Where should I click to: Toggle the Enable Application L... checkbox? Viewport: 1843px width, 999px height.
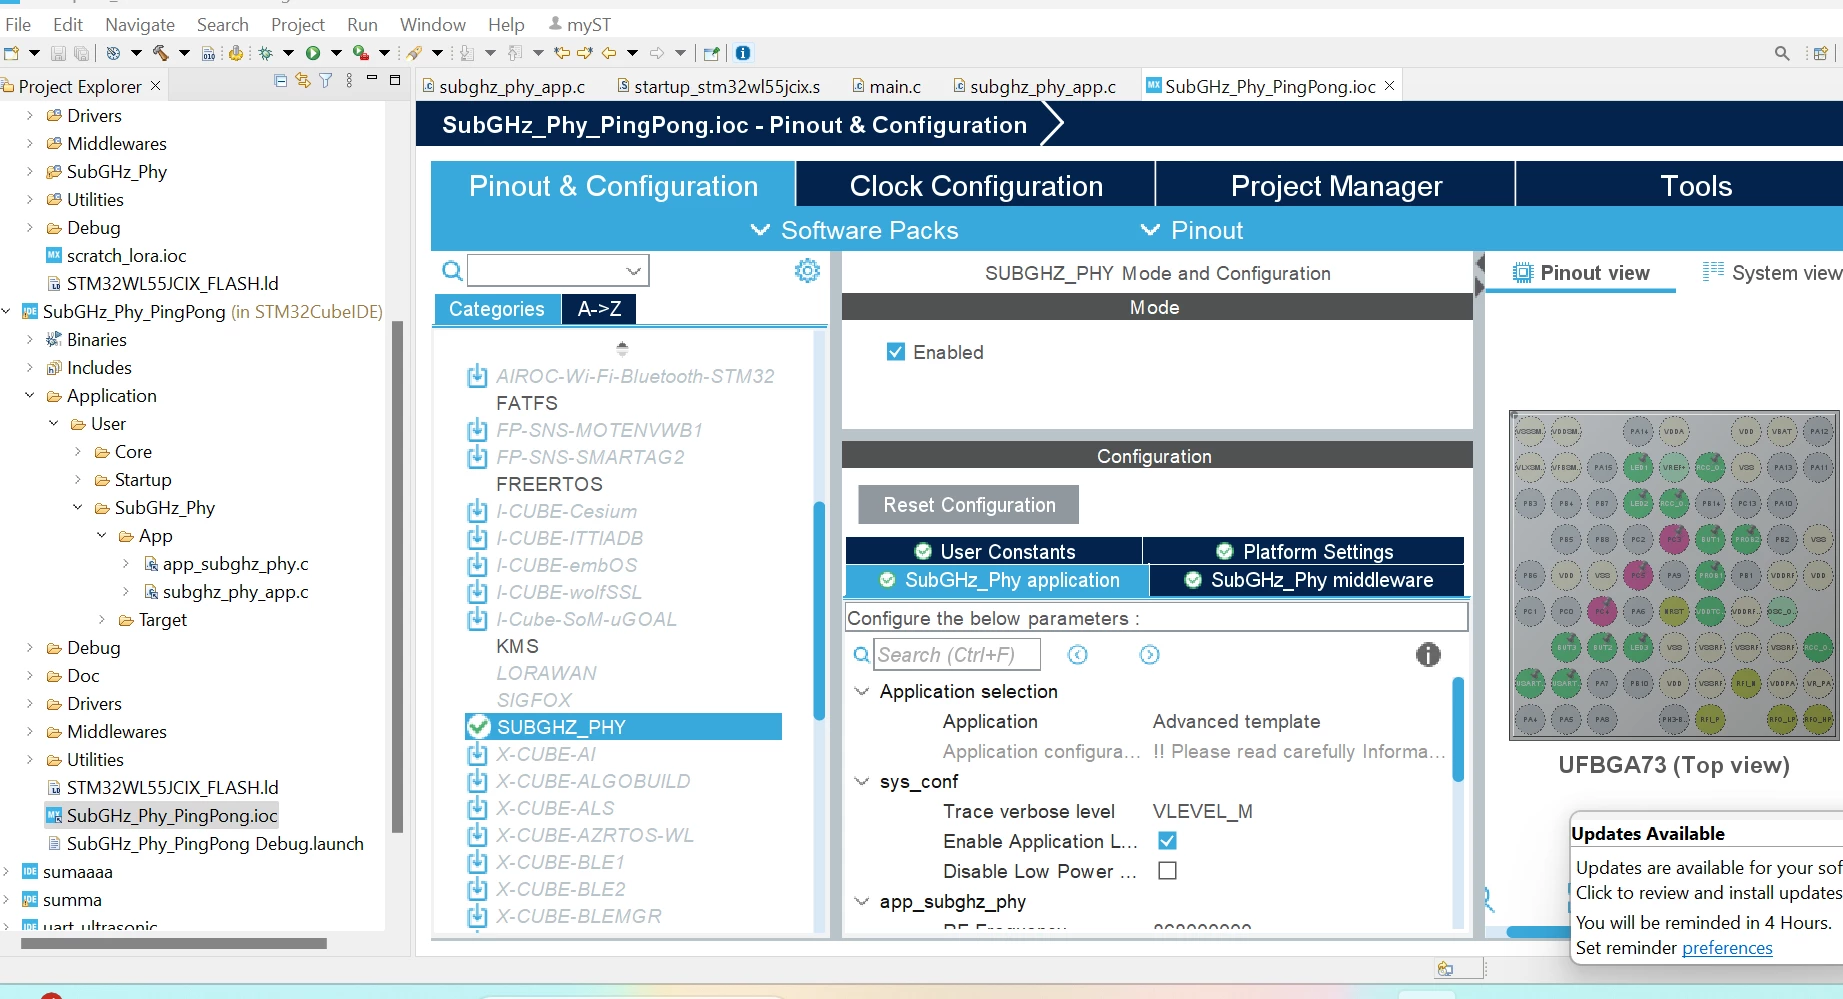(1167, 841)
